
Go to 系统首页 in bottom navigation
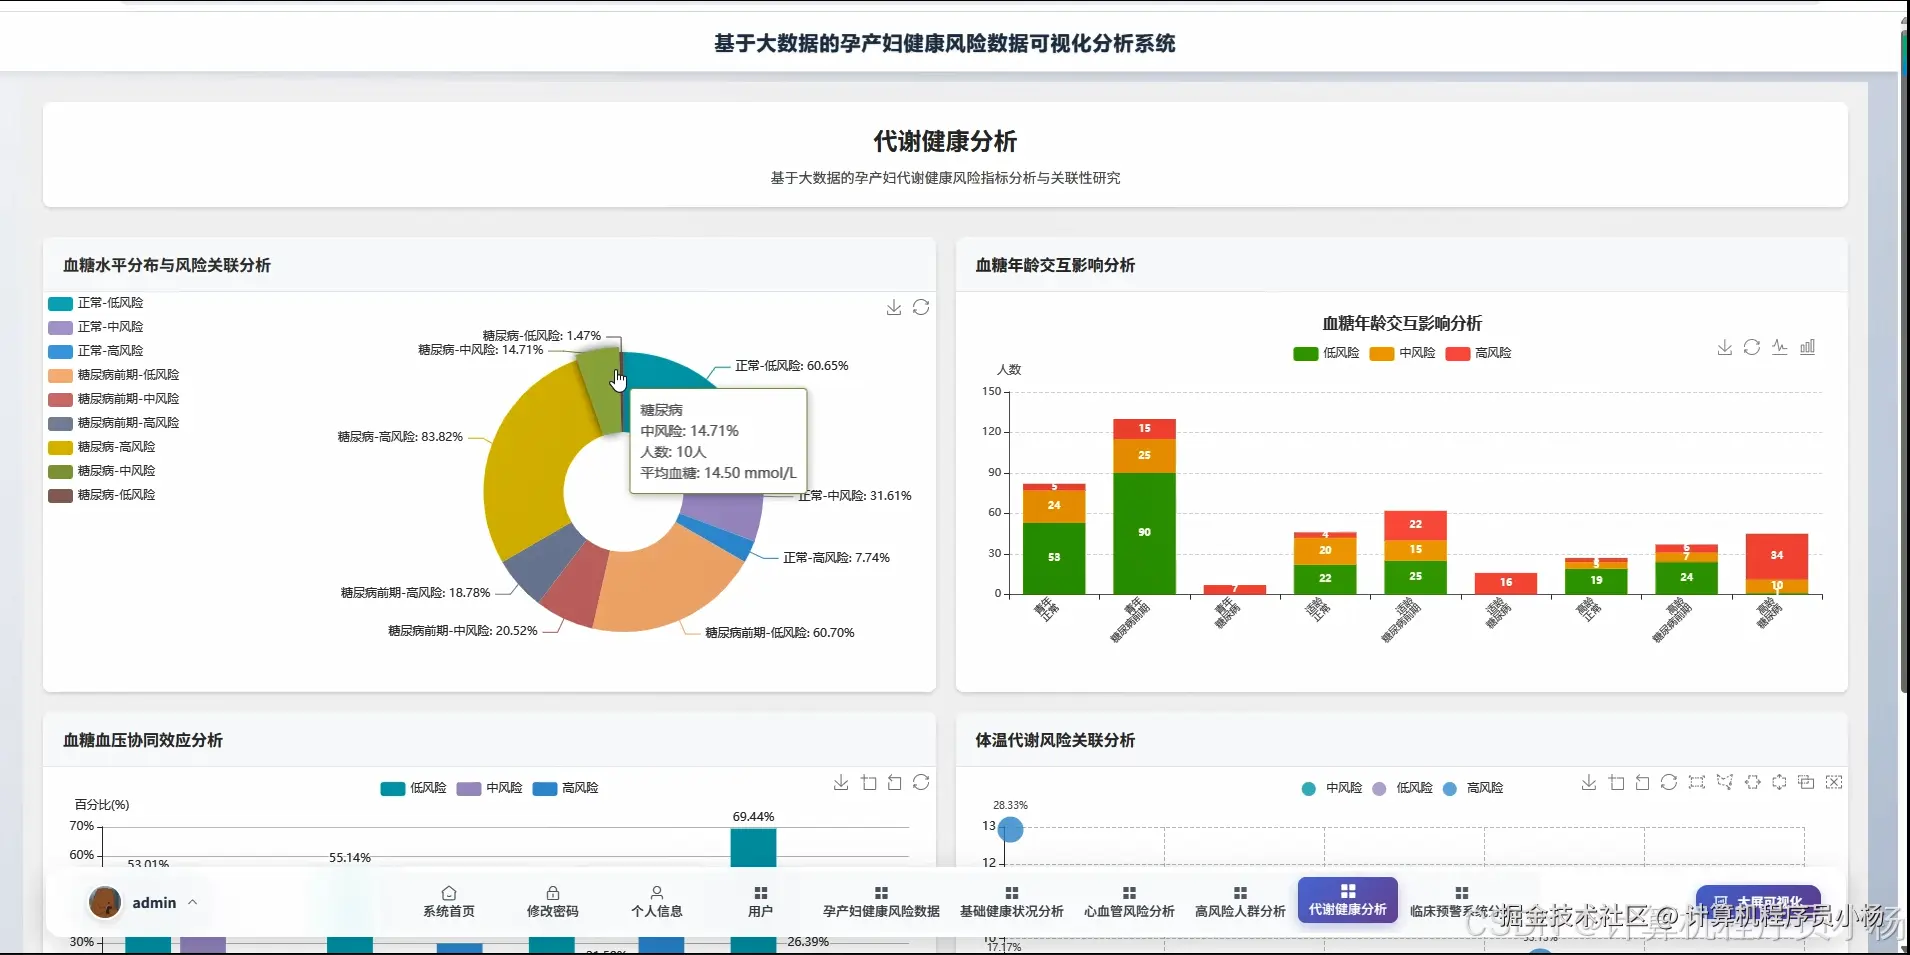tap(449, 901)
